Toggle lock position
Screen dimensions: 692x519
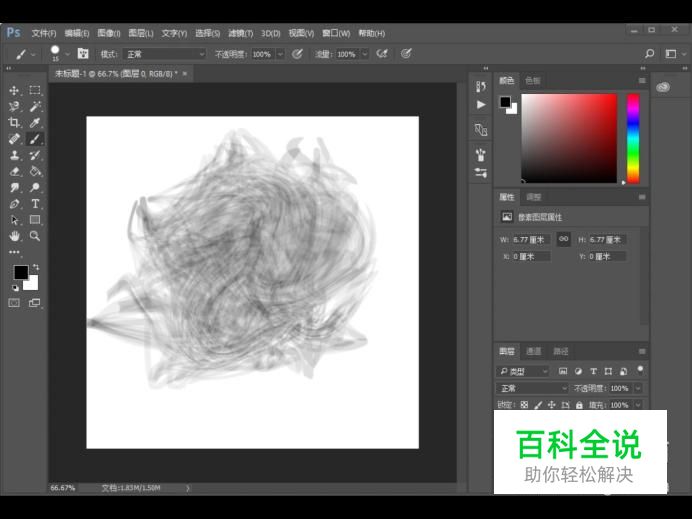pyautogui.click(x=552, y=405)
